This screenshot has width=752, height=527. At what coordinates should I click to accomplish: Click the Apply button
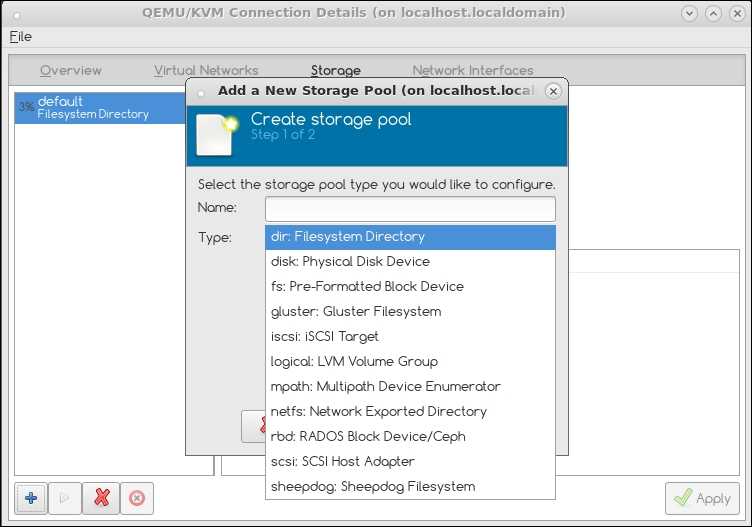click(702, 498)
